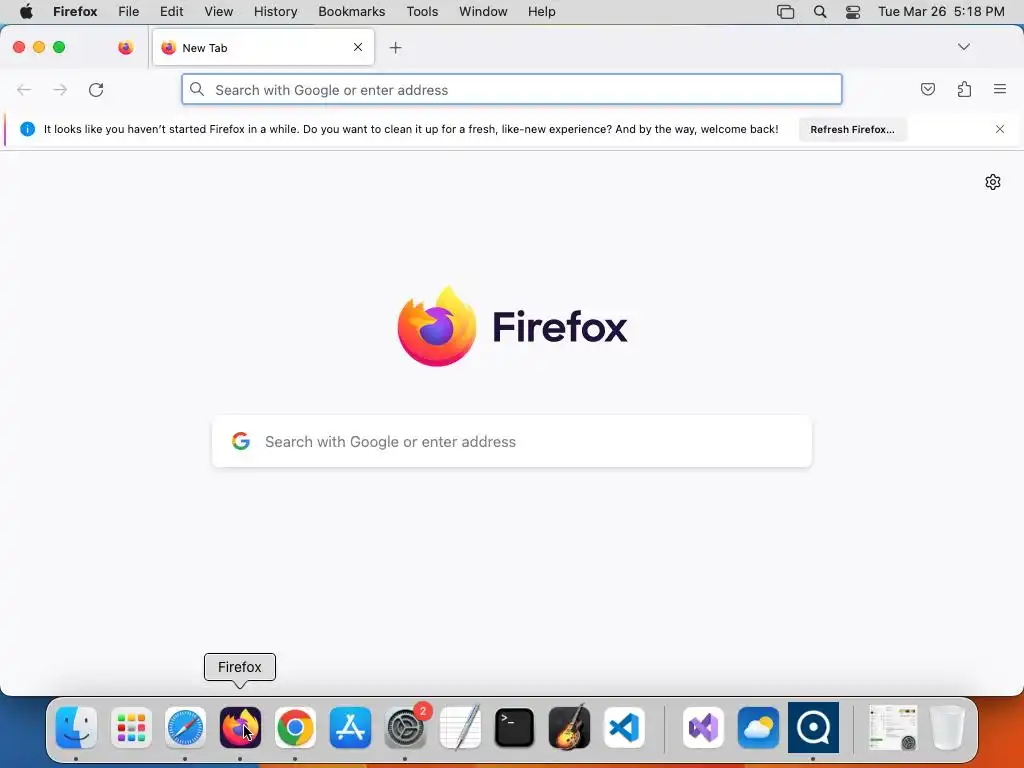Open TextEdit from the Dock
Viewport: 1024px width, 768px height.
point(460,728)
